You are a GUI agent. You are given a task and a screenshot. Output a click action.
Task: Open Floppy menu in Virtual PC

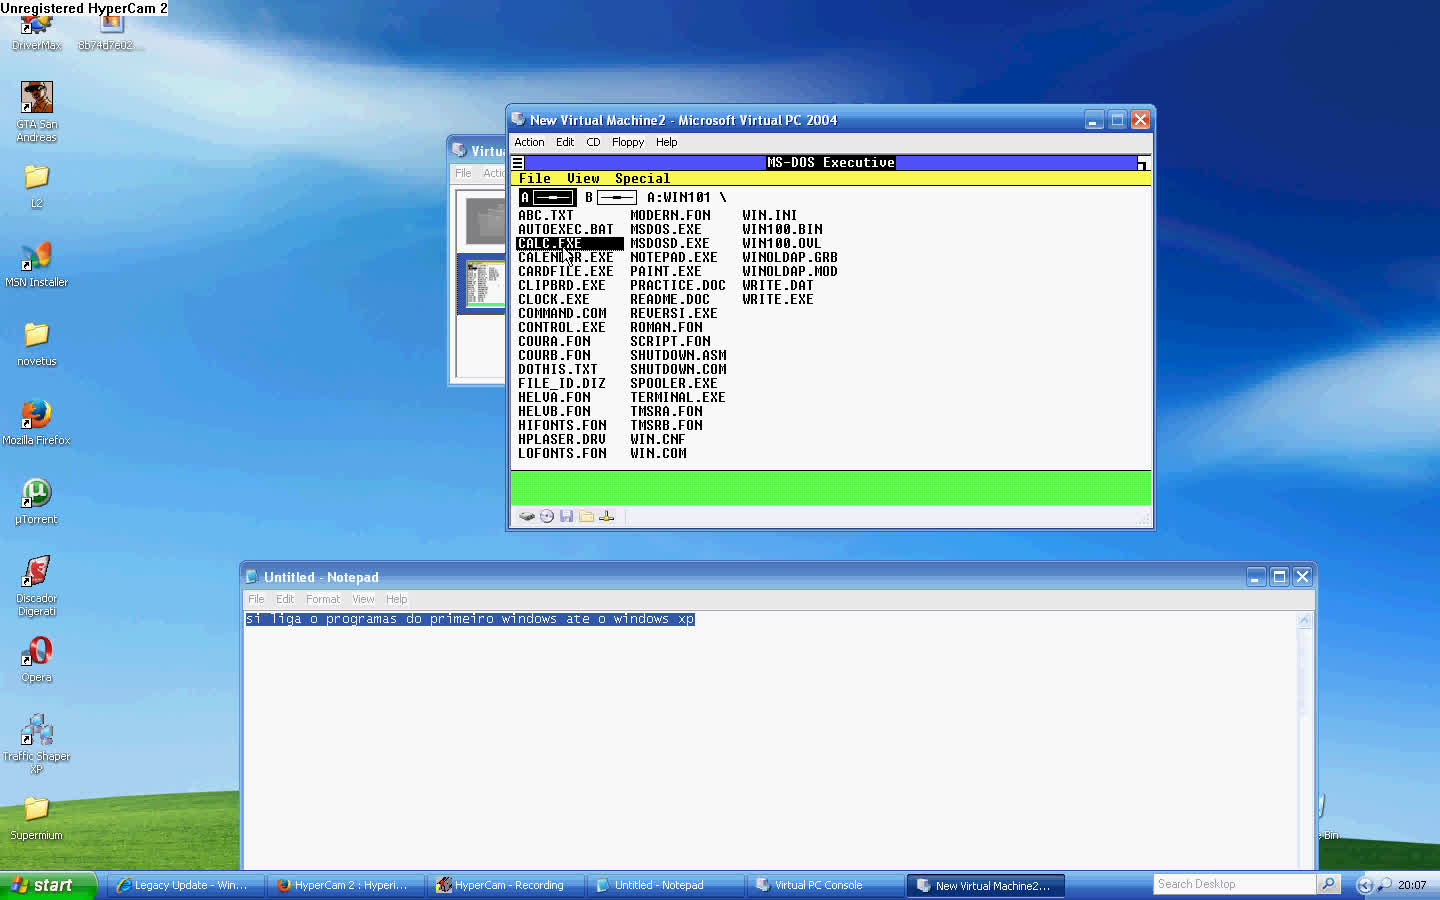pos(628,142)
